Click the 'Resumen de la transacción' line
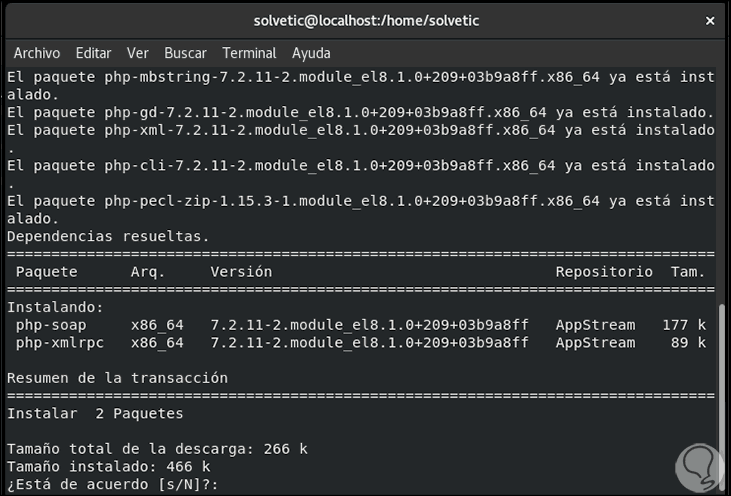Viewport: 731px width, 496px height. point(117,378)
